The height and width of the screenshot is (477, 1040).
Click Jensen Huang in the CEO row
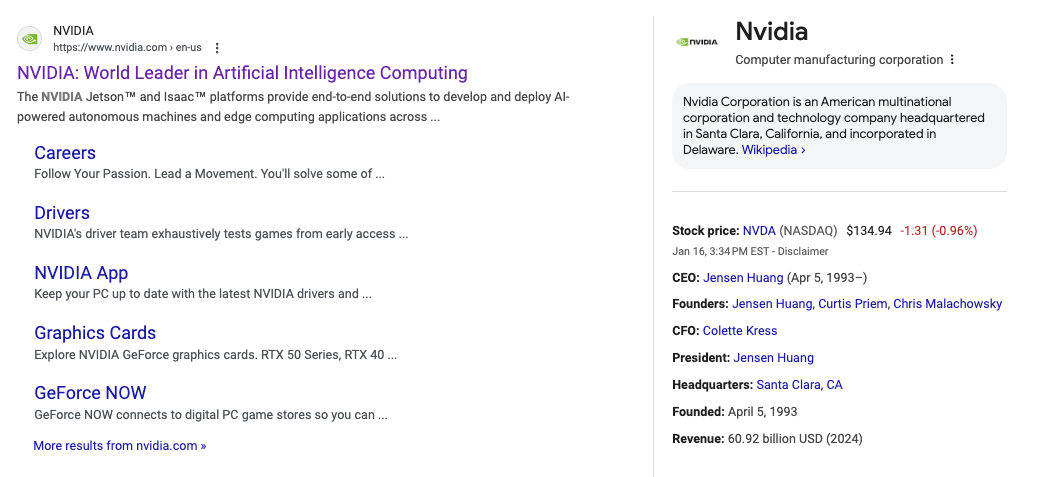coord(743,277)
